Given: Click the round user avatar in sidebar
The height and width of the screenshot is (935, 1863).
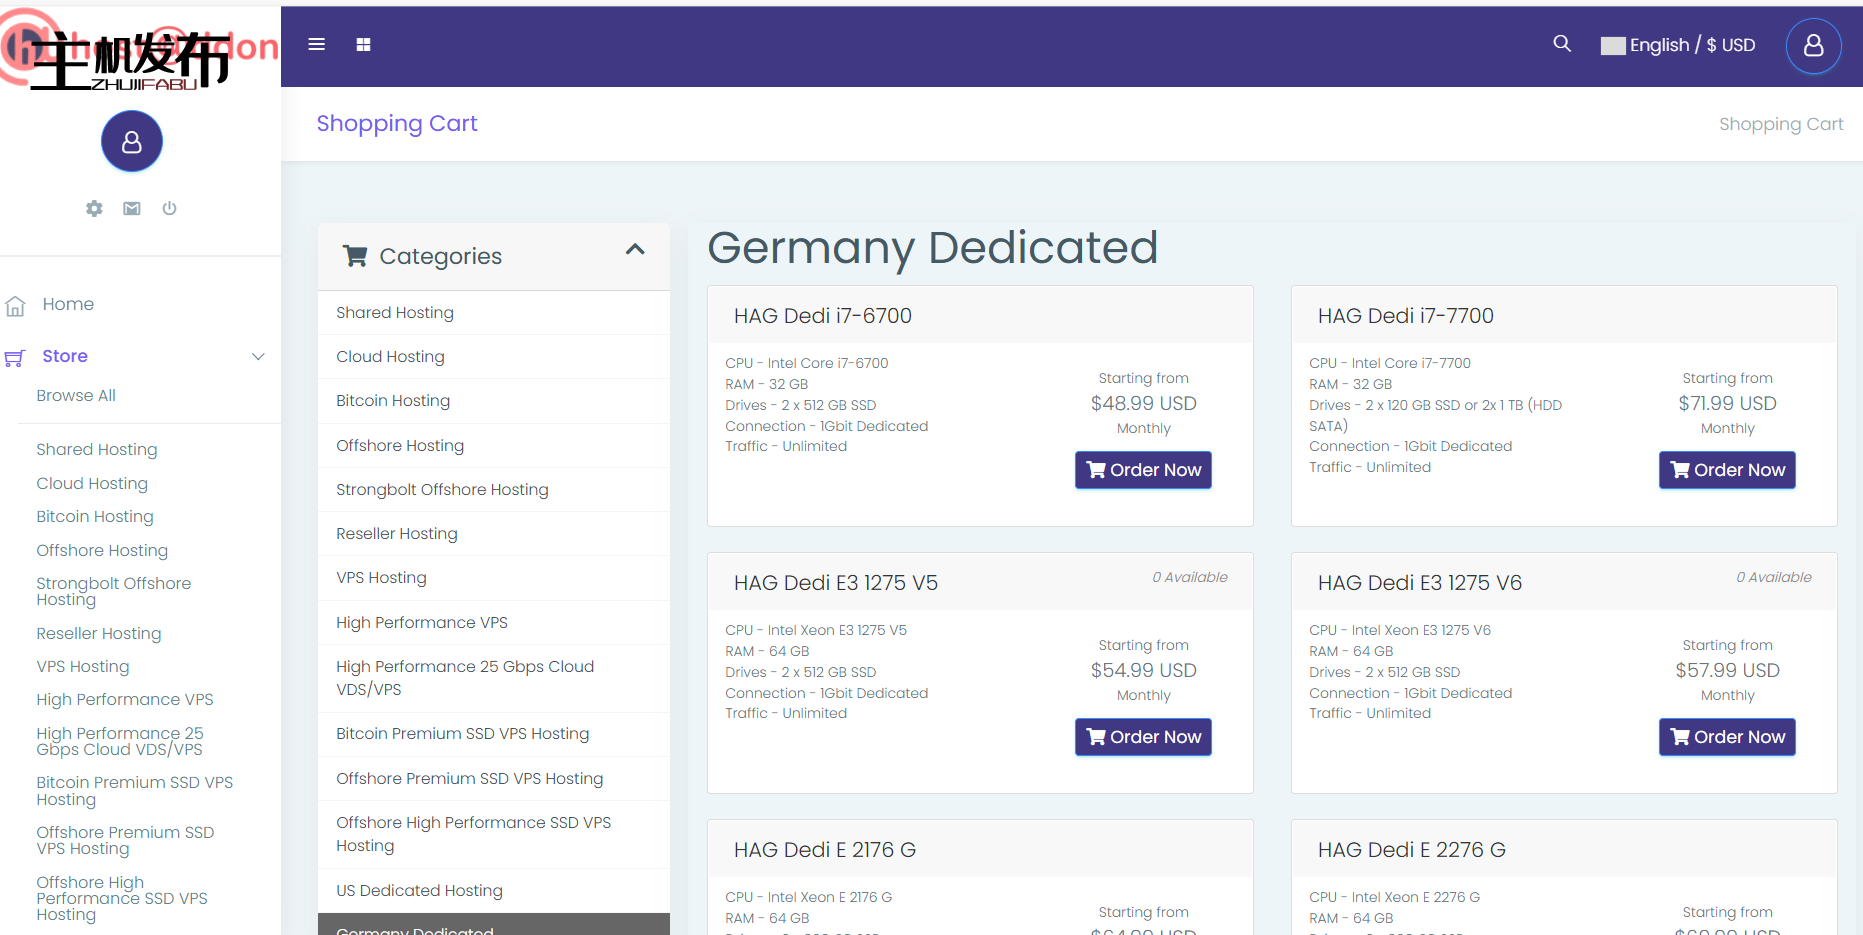Looking at the screenshot, I should click(x=132, y=142).
